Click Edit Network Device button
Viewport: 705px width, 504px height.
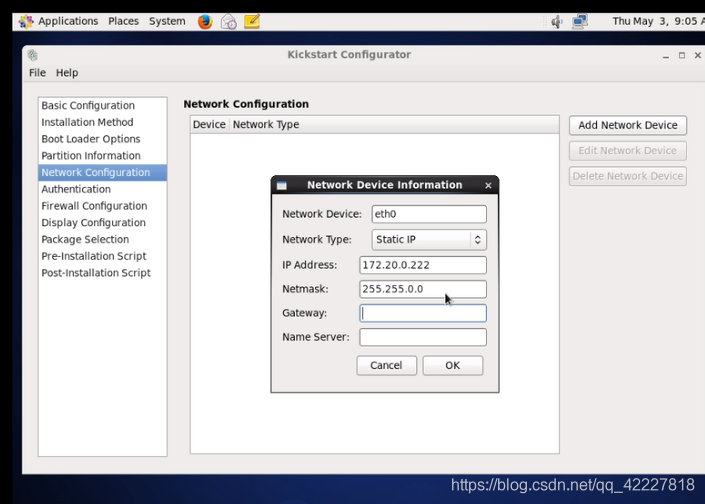coord(628,151)
